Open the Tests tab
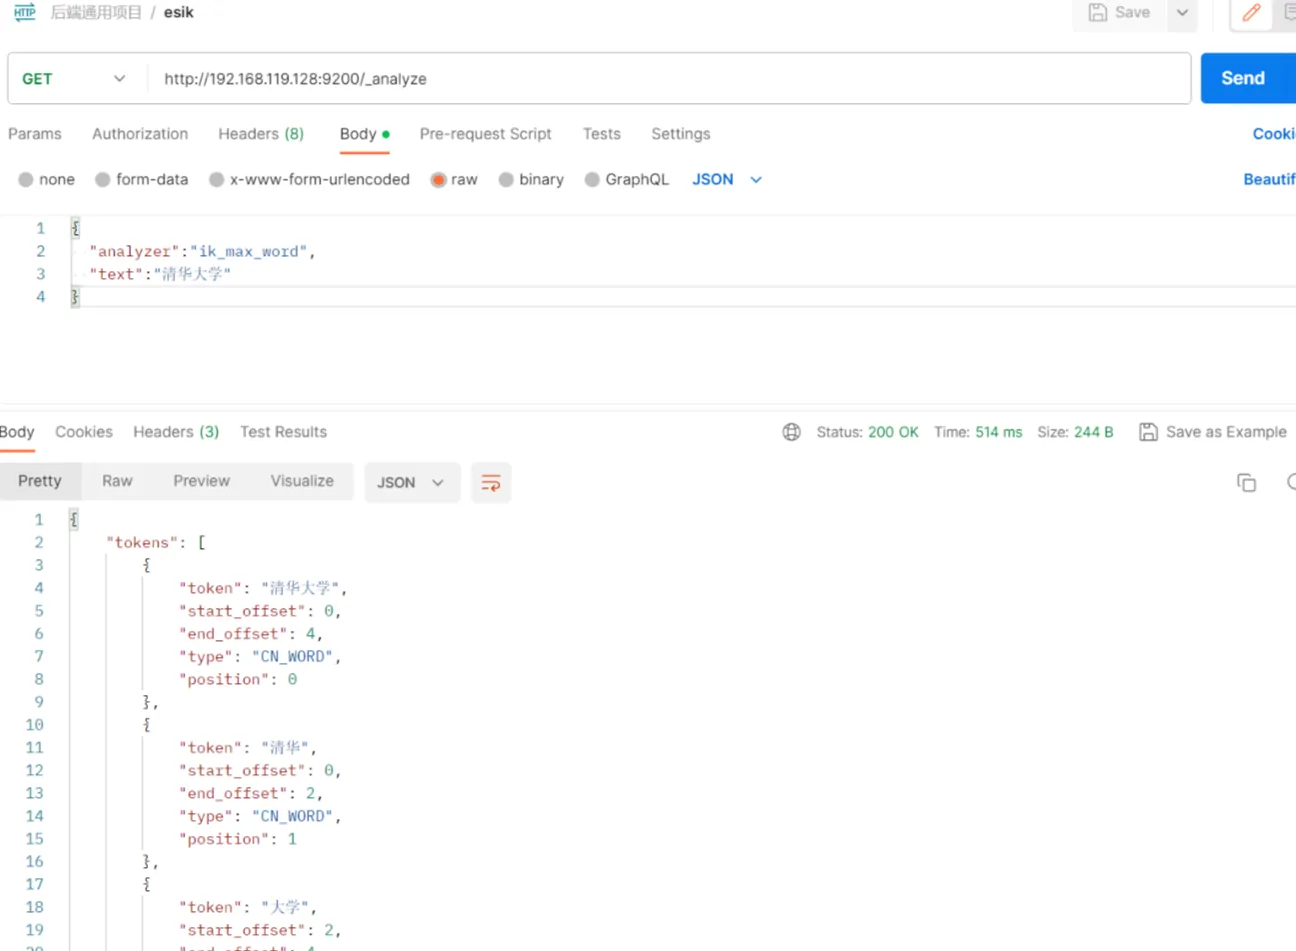Image resolution: width=1296 pixels, height=951 pixels. pyautogui.click(x=602, y=134)
